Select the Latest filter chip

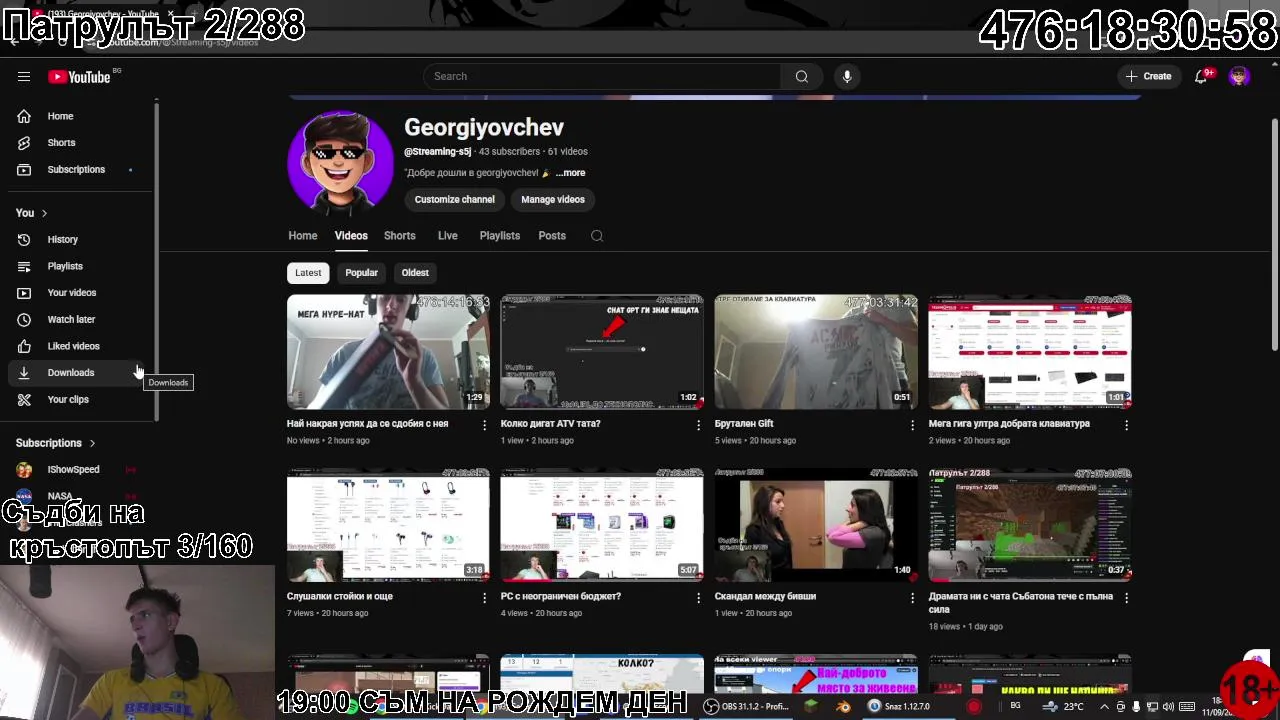click(308, 273)
